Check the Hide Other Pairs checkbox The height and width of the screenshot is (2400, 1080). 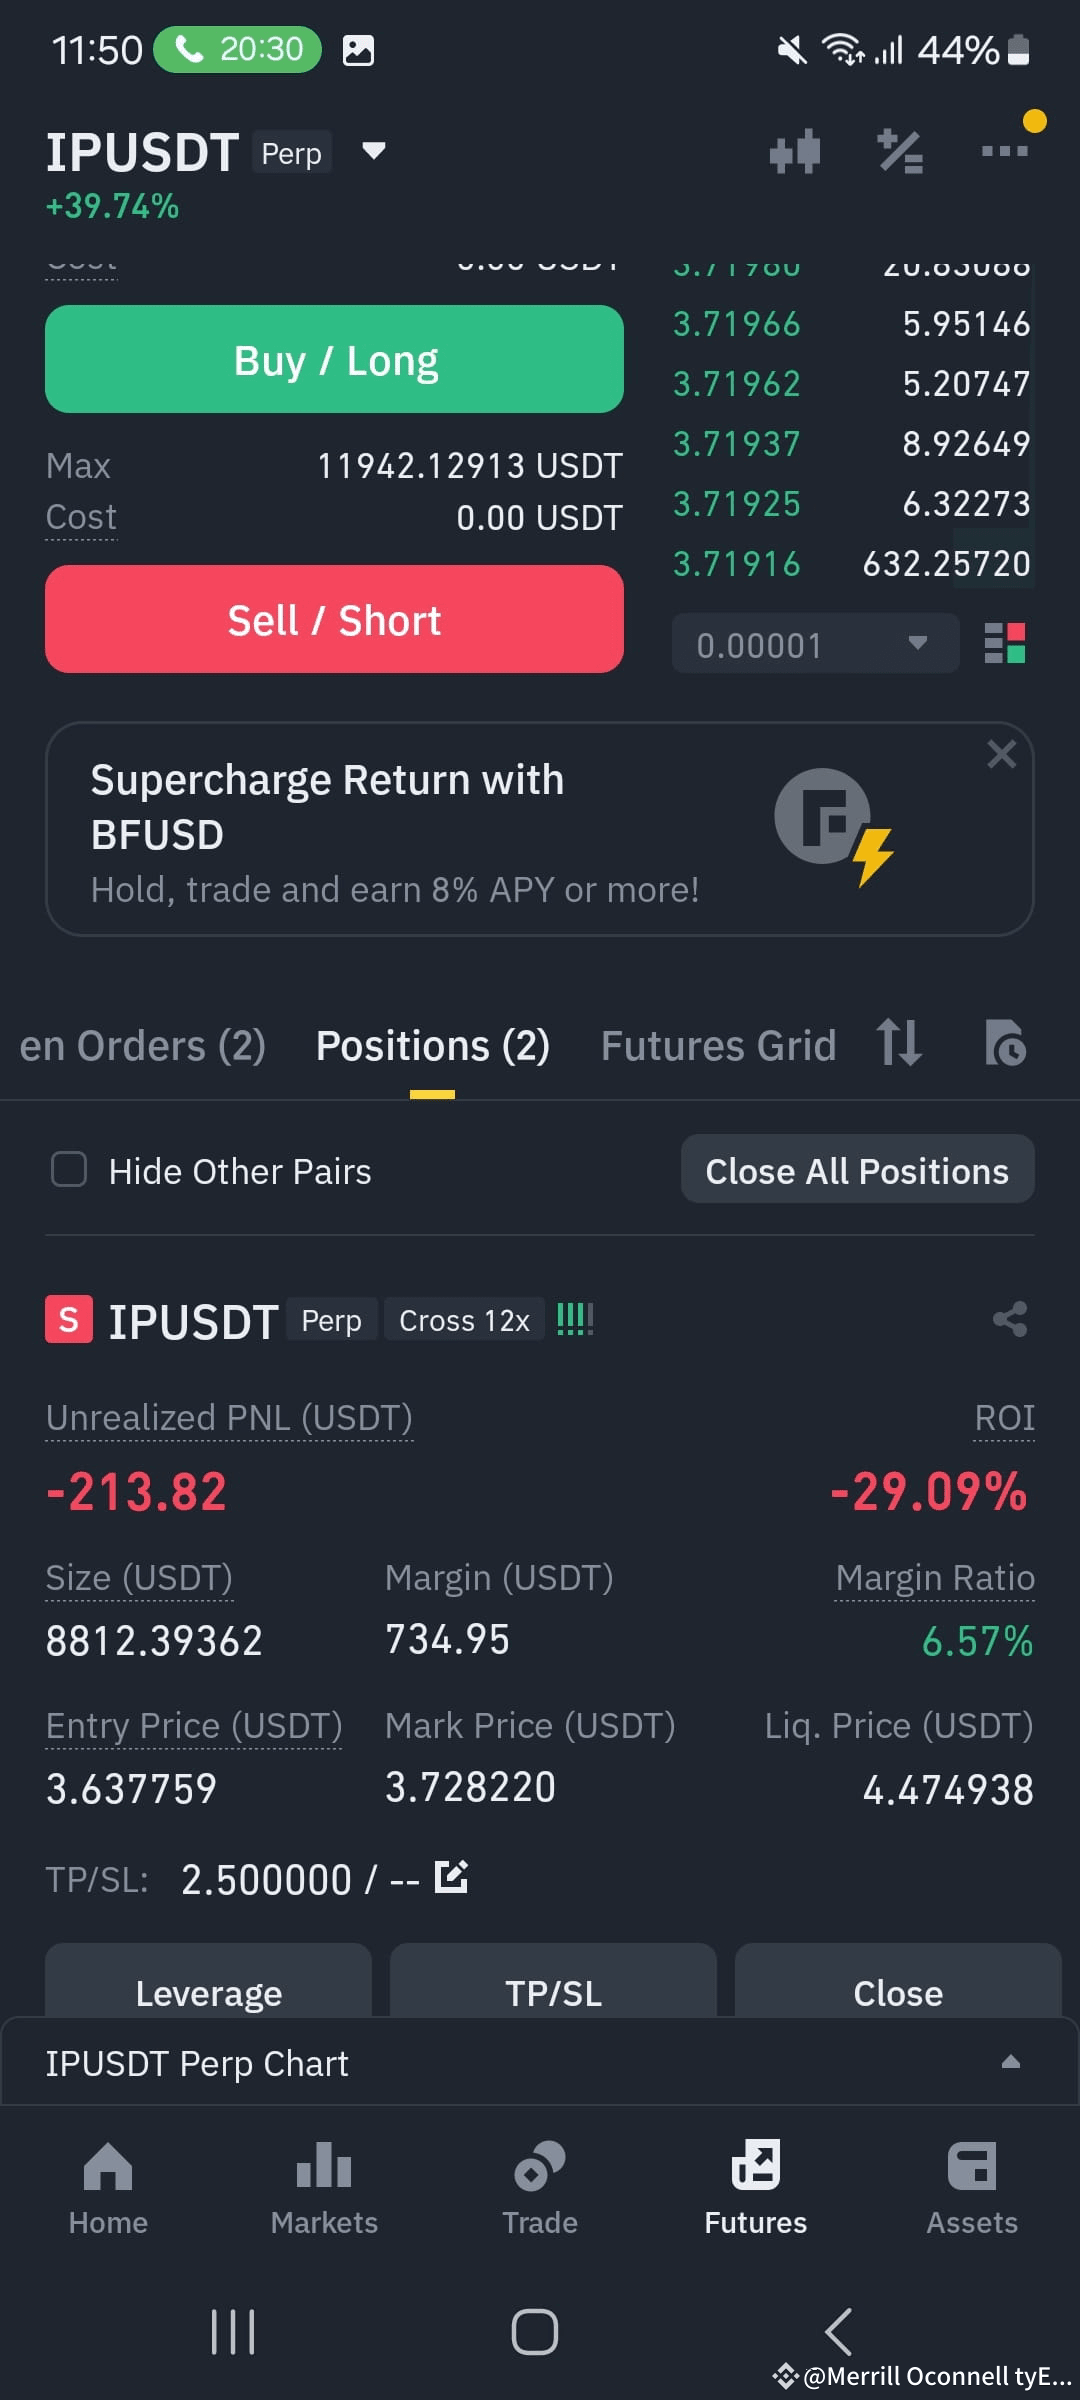coord(69,1169)
